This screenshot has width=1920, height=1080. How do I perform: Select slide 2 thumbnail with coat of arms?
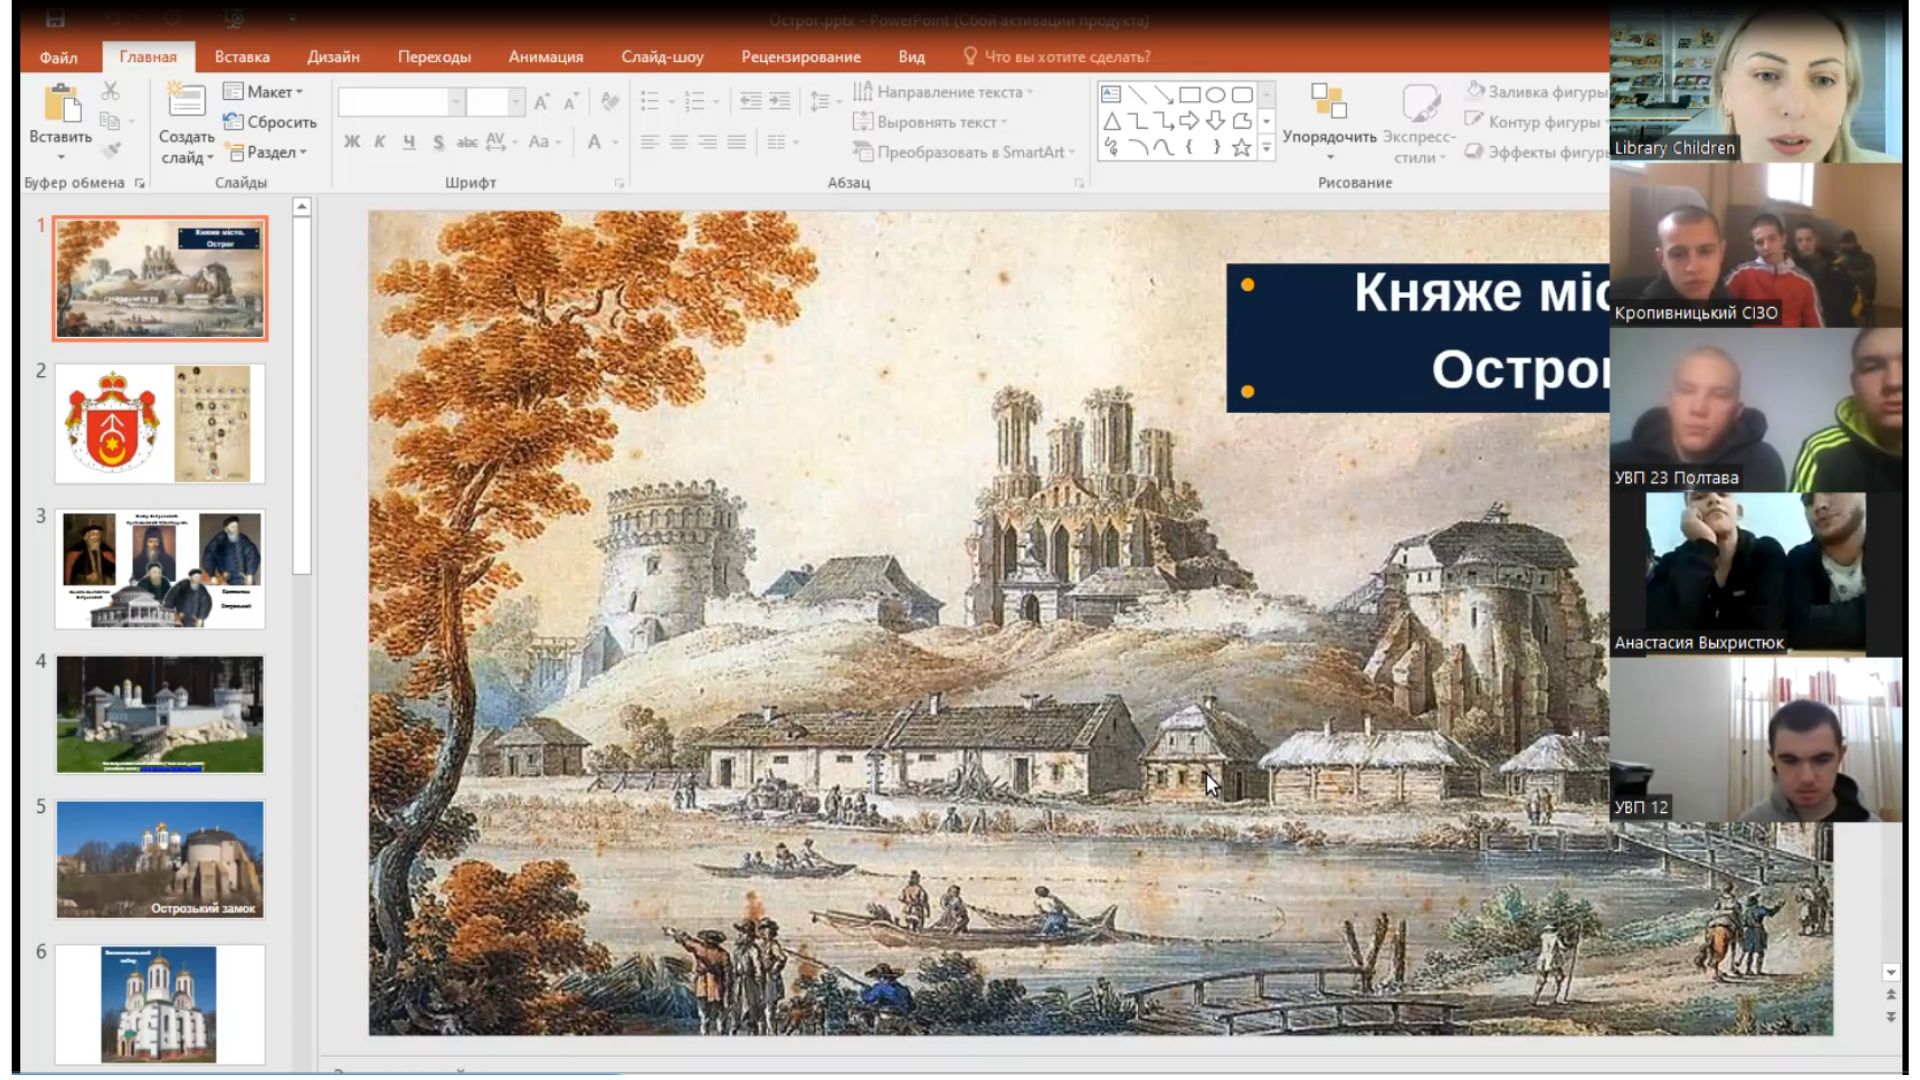[x=160, y=424]
